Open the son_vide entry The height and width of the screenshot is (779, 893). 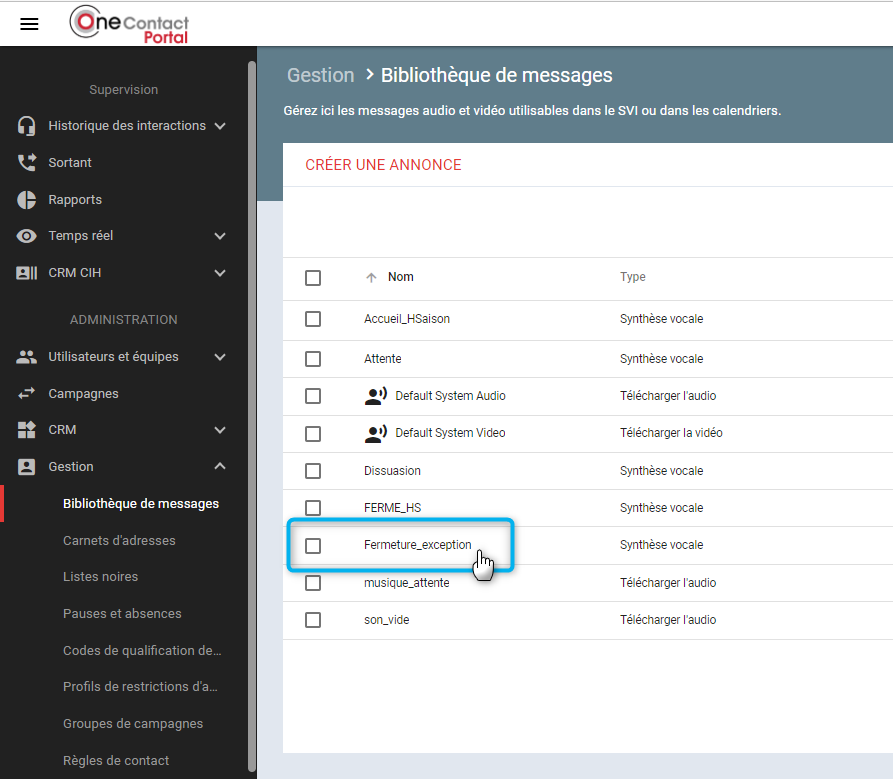tap(387, 620)
